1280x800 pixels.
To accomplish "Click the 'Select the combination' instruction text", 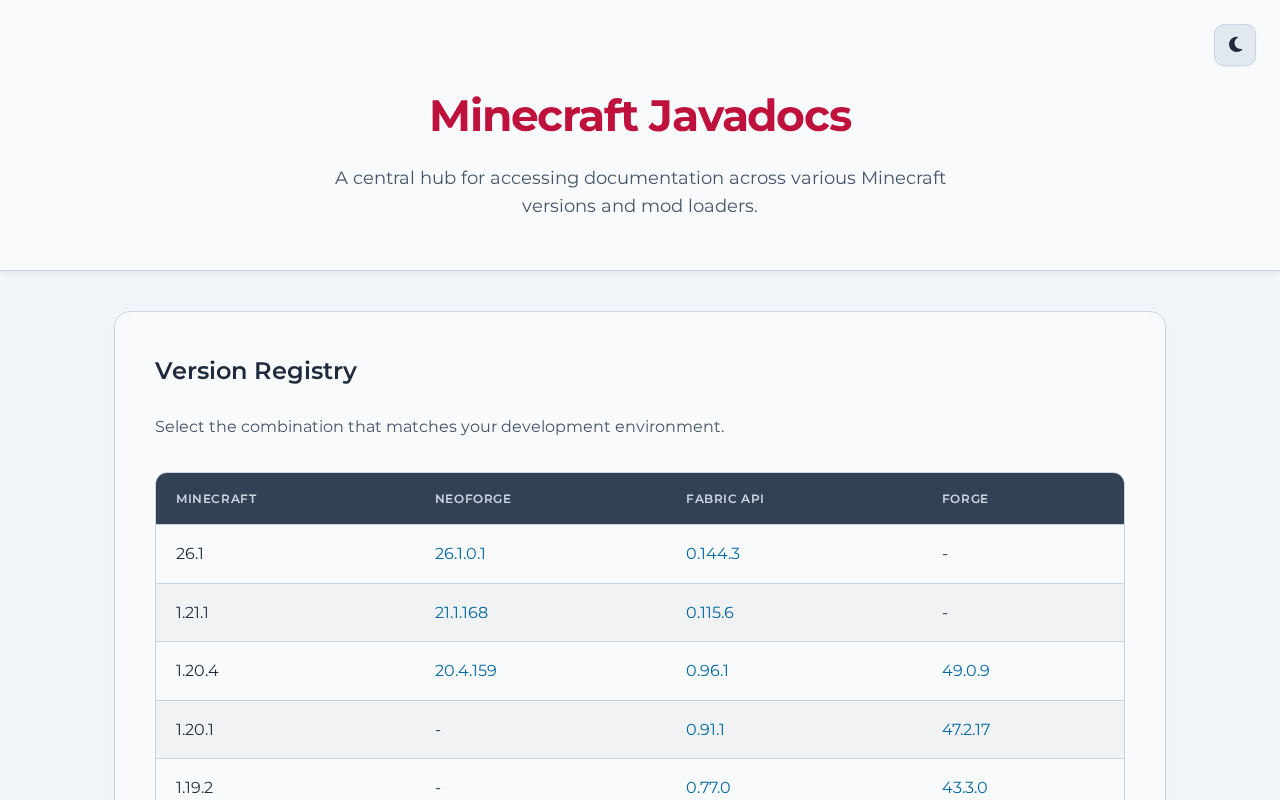I will click(439, 426).
